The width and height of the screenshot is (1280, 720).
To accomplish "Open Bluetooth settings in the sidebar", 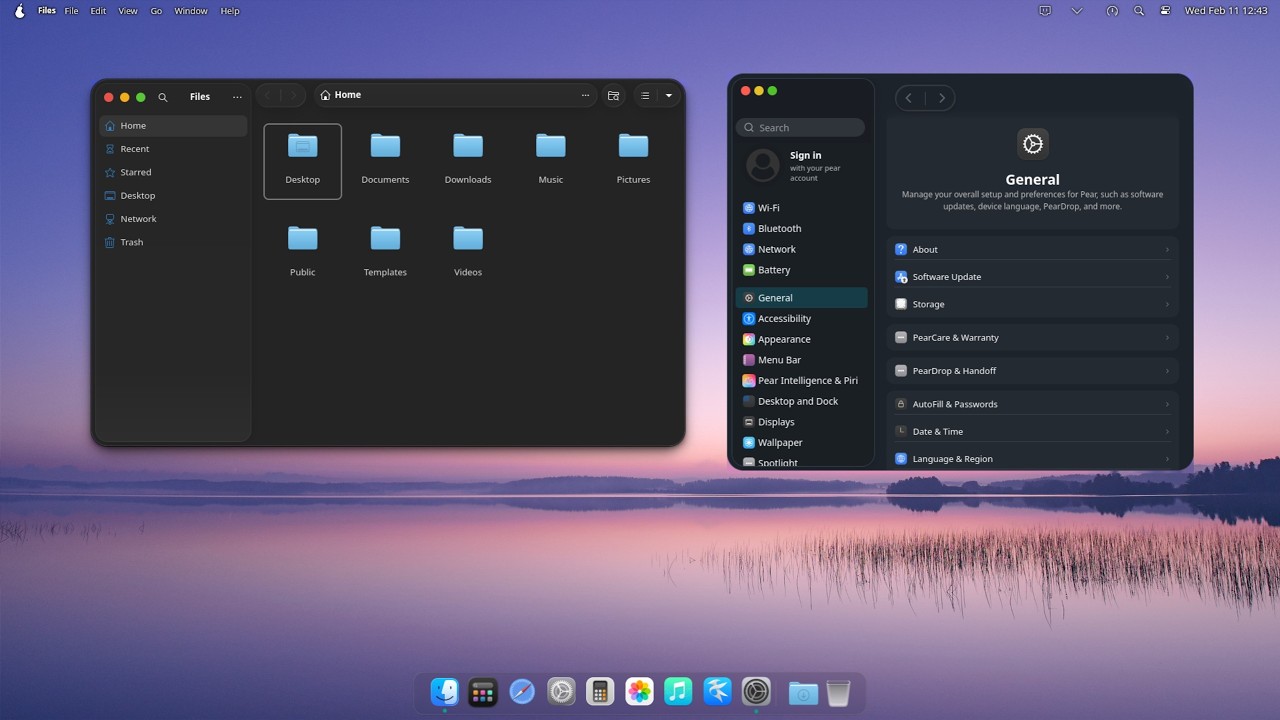I will coord(801,229).
